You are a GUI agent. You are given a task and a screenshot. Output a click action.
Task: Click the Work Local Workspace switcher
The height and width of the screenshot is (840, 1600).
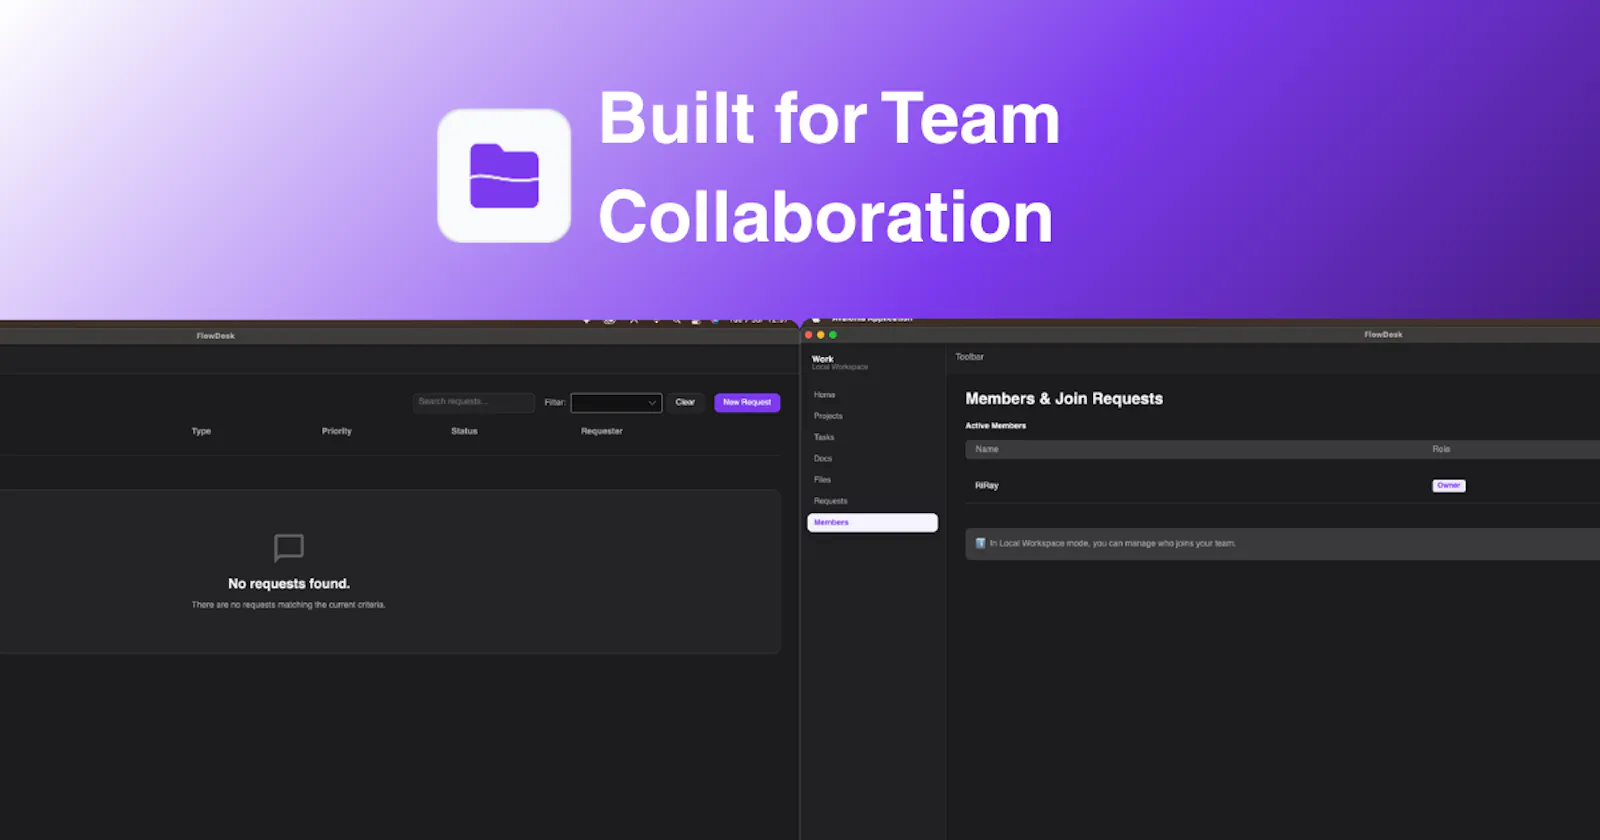840,362
